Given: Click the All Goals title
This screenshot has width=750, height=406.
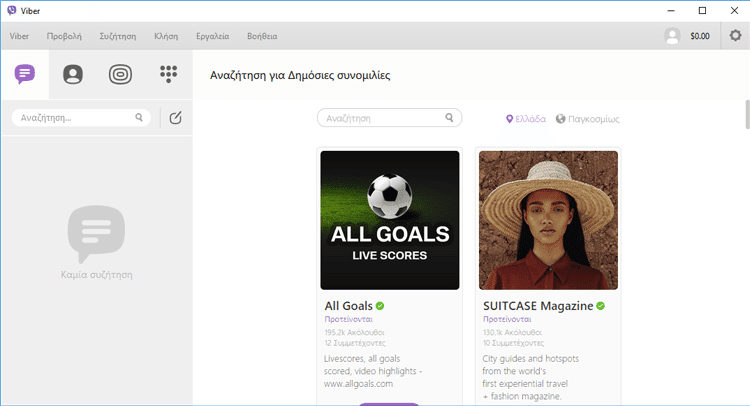Looking at the screenshot, I should coord(348,306).
